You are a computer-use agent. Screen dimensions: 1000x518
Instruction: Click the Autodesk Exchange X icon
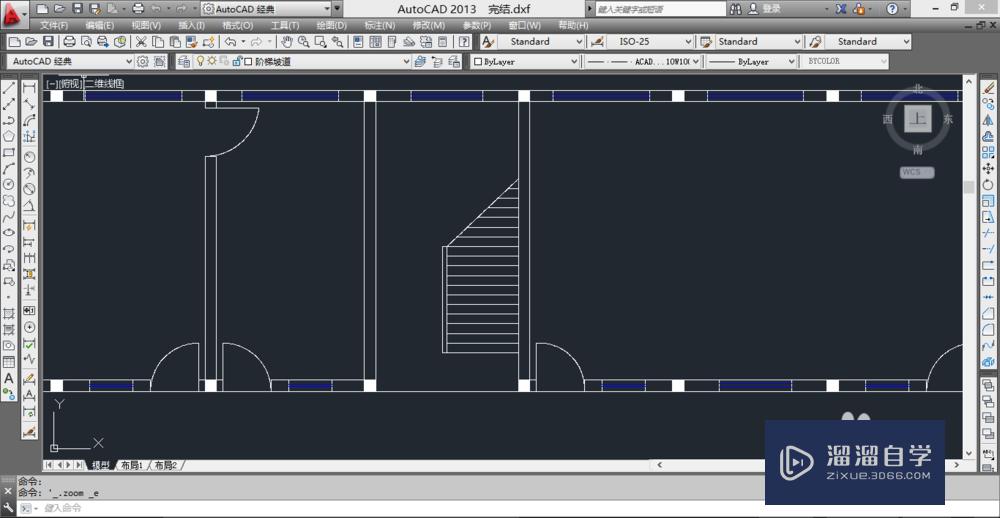click(842, 9)
